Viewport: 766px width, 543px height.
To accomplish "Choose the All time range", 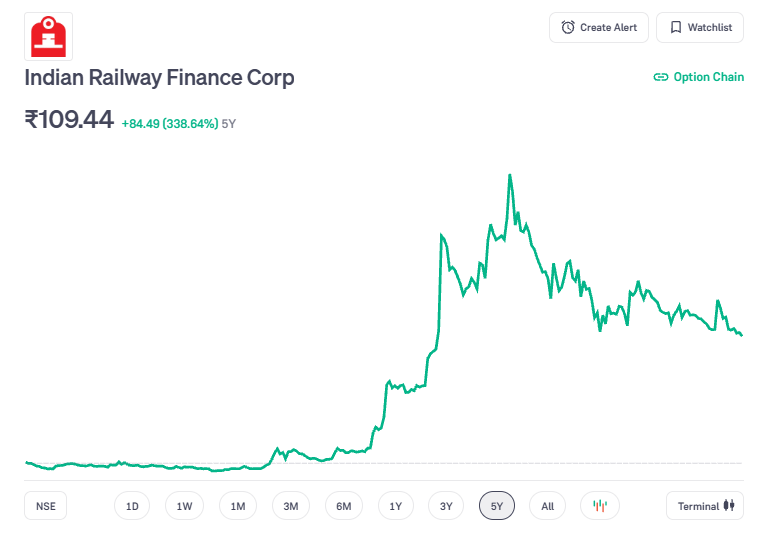I will pyautogui.click(x=547, y=506).
